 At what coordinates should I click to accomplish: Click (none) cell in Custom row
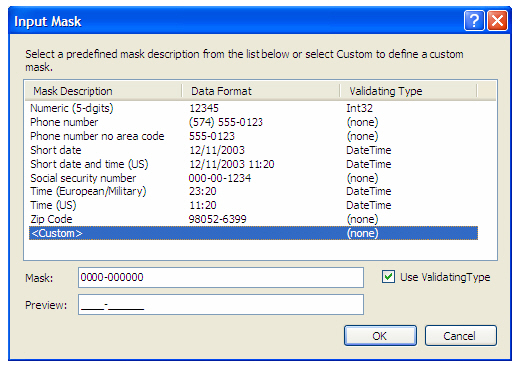pyautogui.click(x=362, y=233)
